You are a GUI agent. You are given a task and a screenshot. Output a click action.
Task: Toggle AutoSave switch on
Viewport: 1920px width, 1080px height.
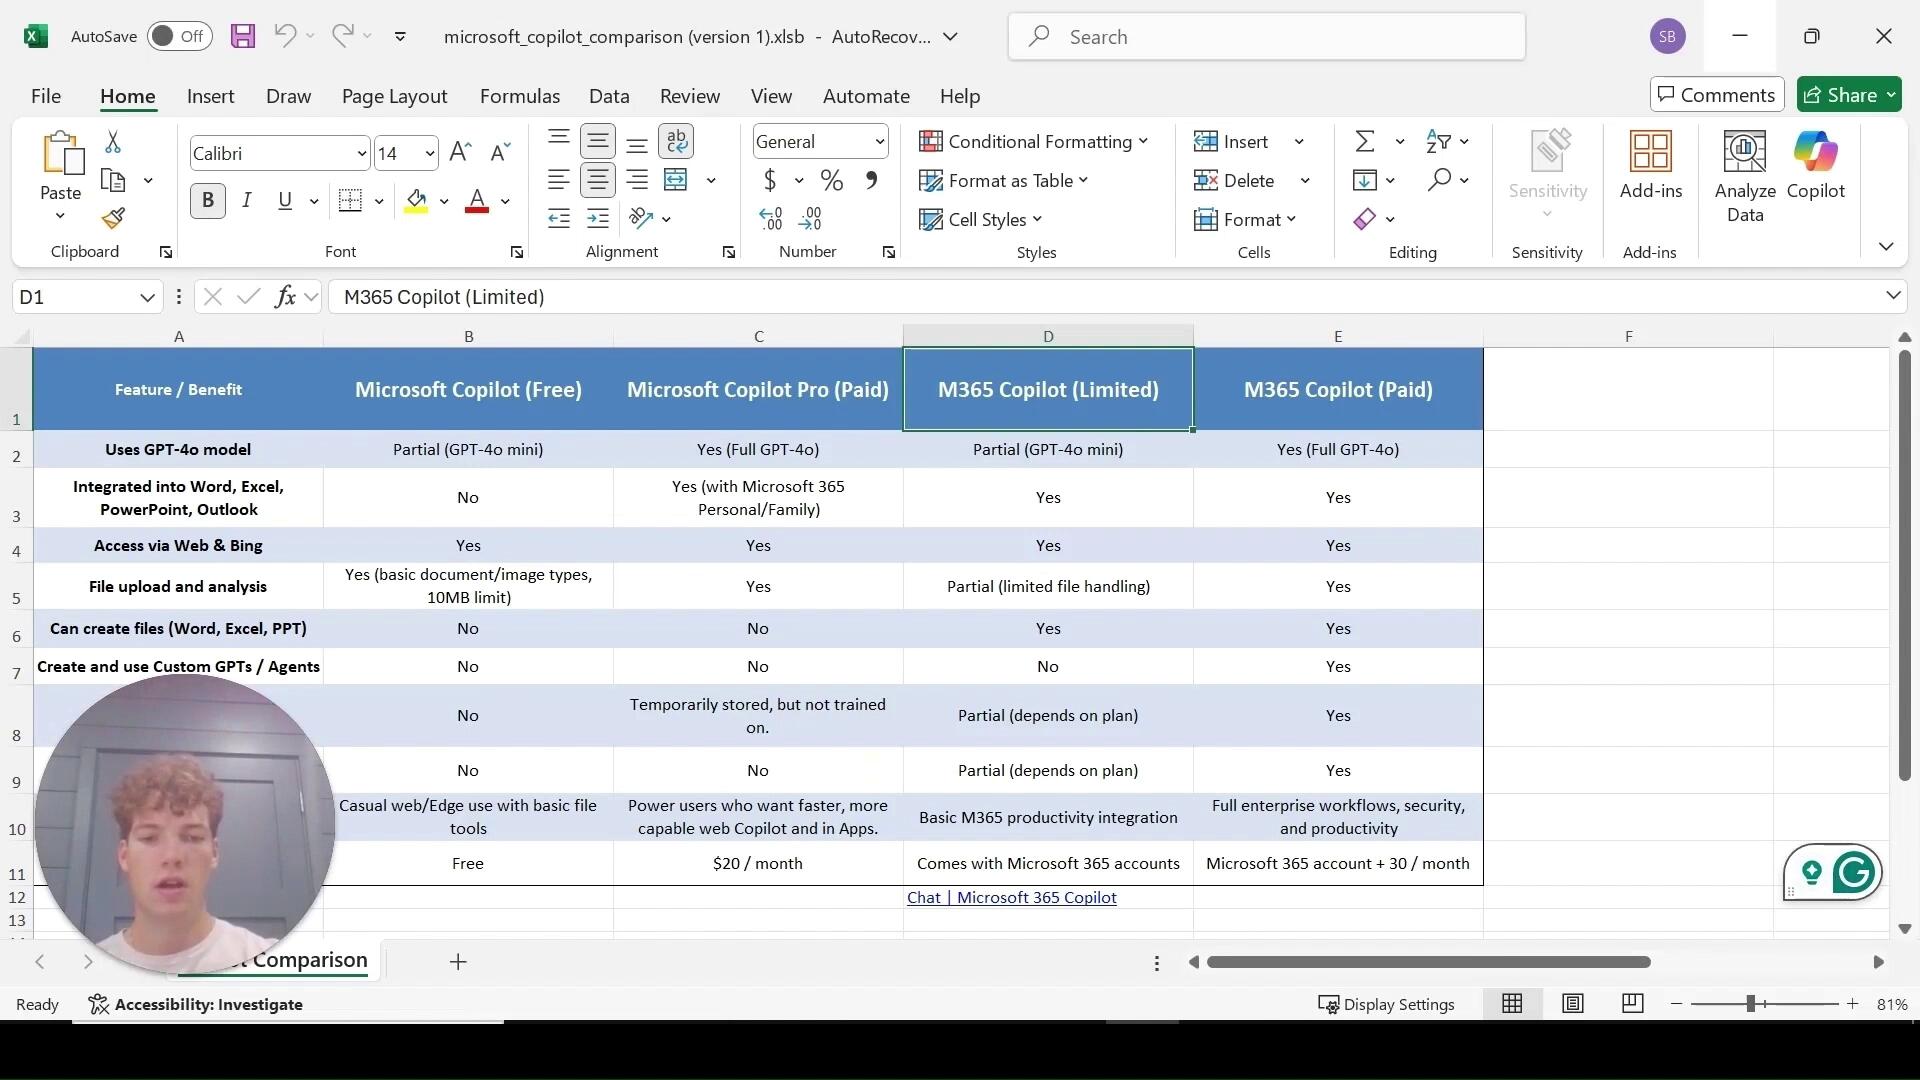(180, 37)
